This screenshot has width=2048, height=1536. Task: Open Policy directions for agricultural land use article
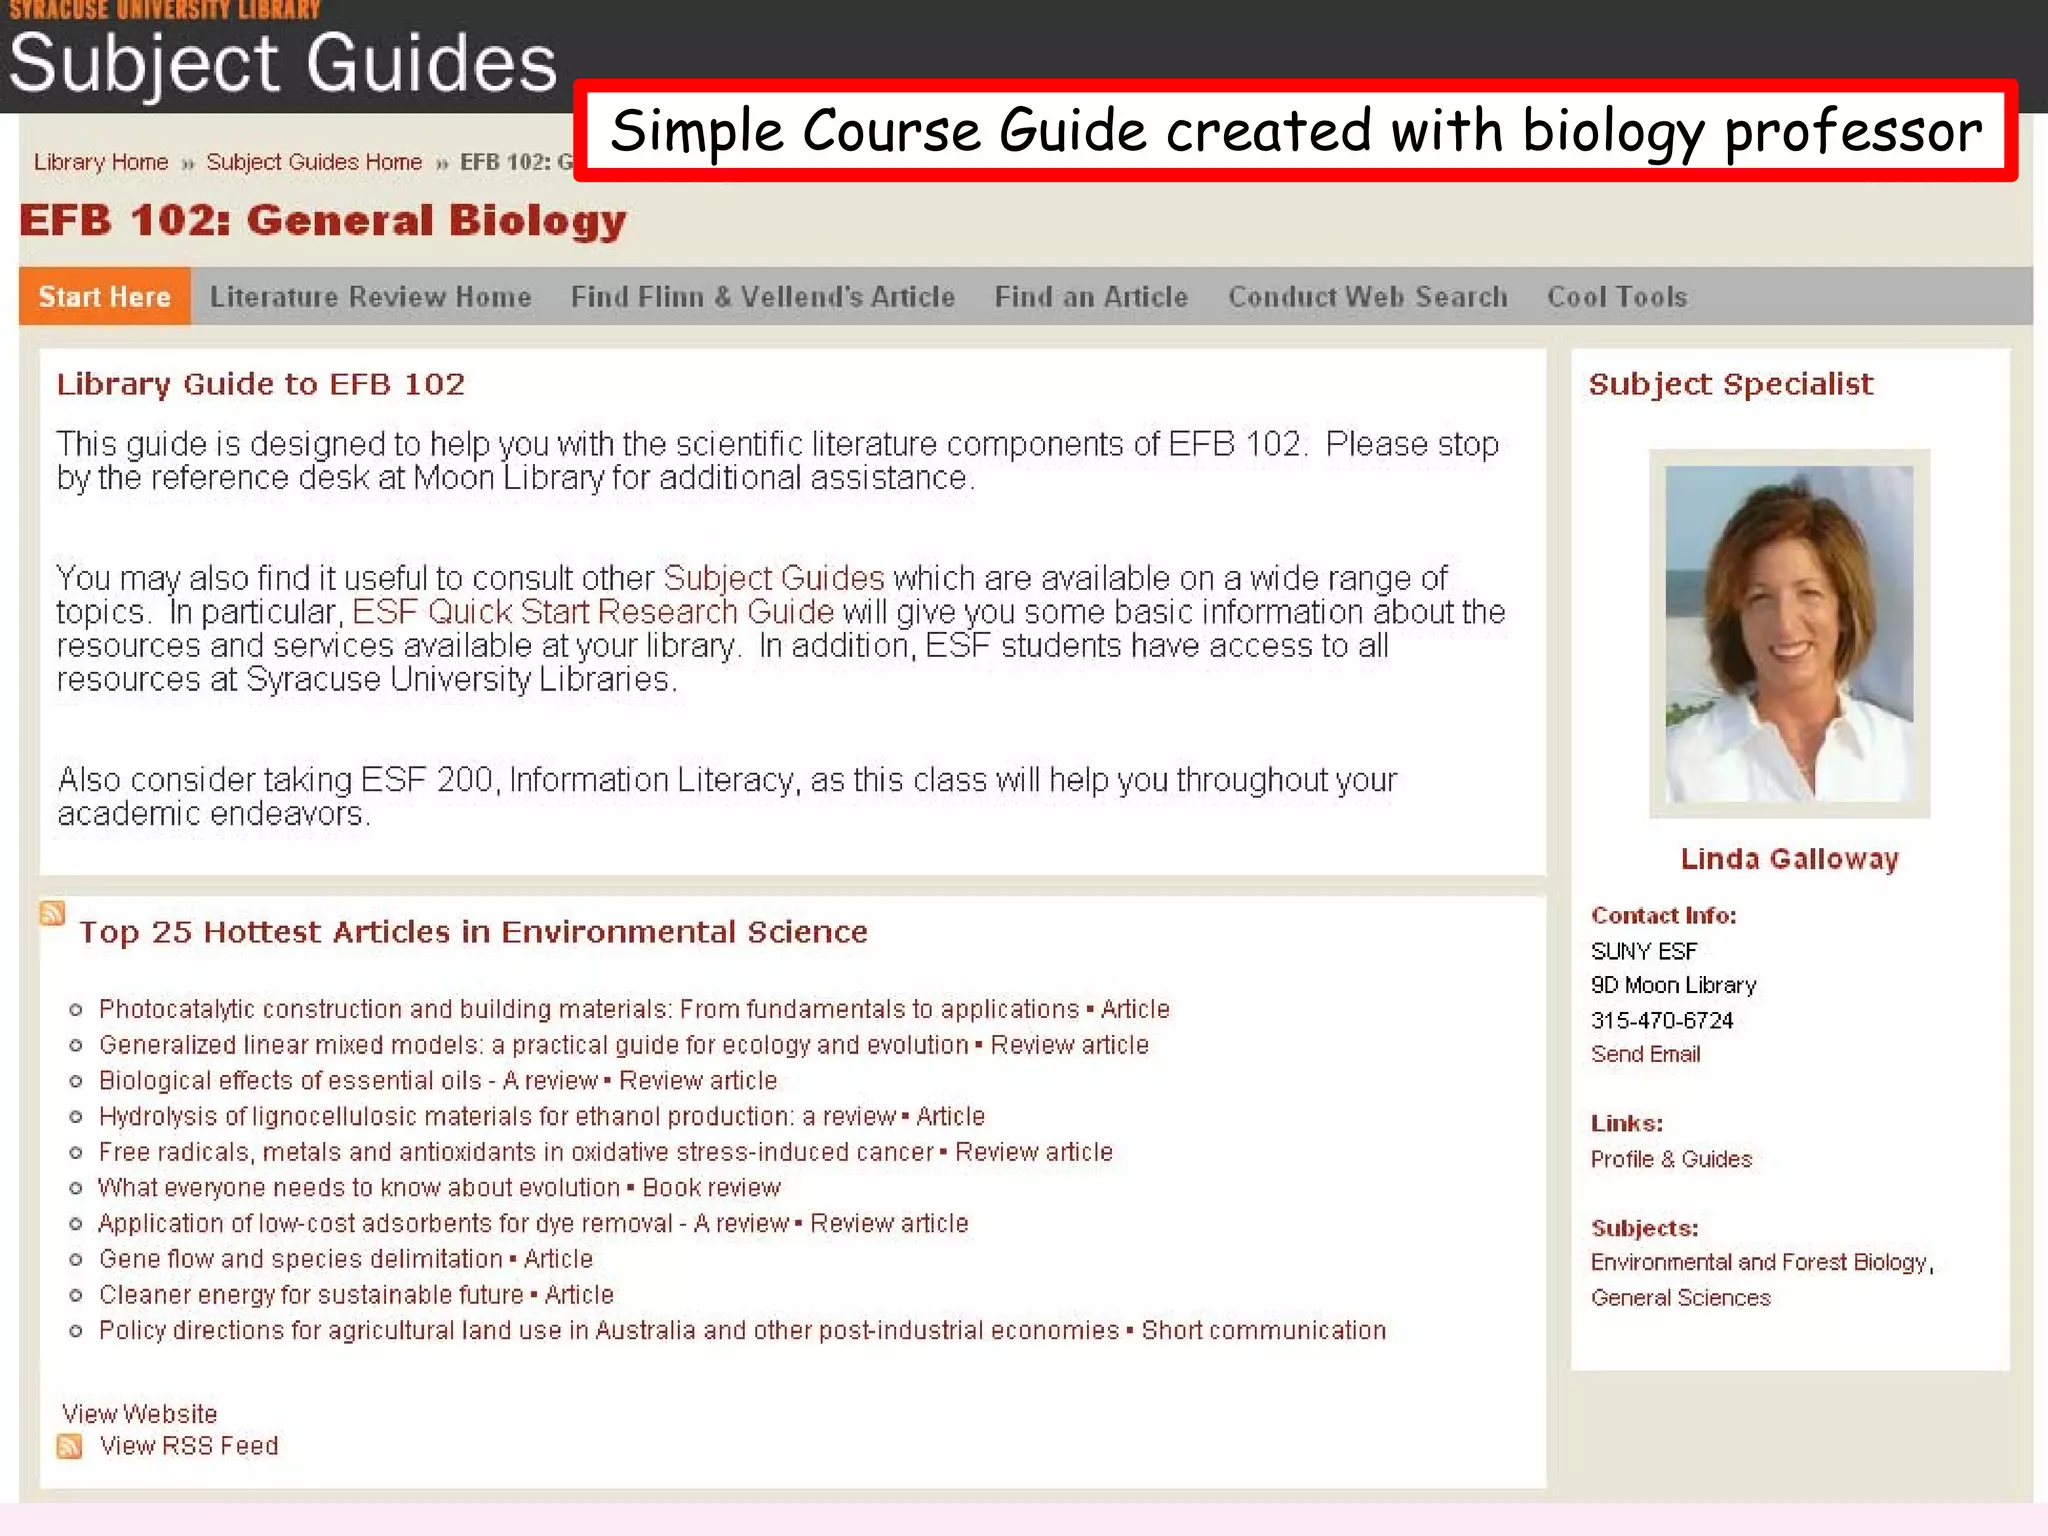click(x=742, y=1331)
